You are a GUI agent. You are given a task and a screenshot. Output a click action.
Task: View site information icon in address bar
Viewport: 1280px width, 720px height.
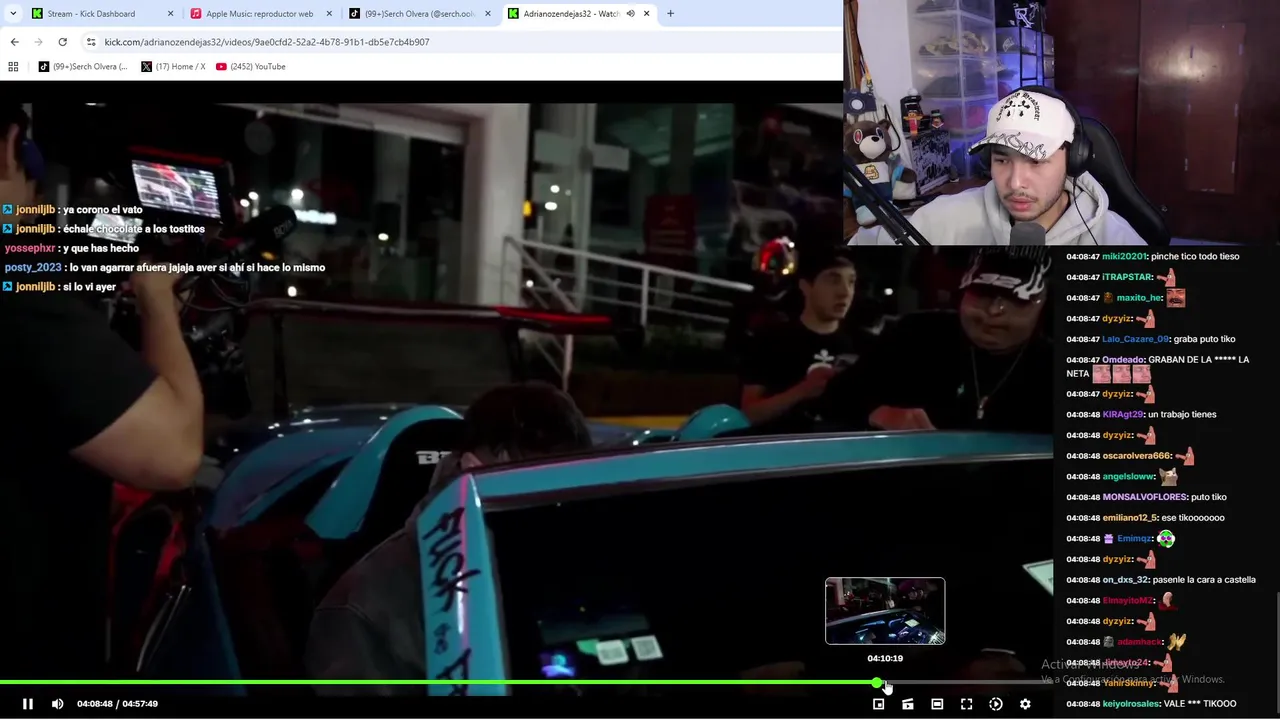point(91,42)
